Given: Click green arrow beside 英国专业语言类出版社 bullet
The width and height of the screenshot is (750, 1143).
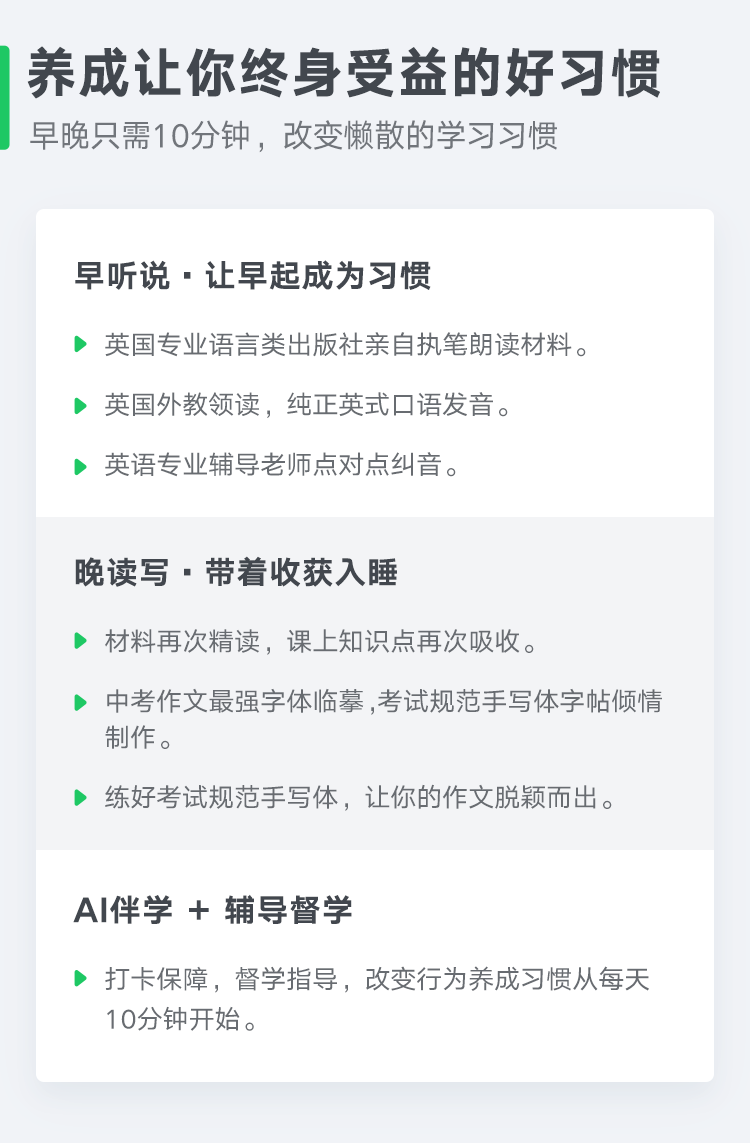Looking at the screenshot, I should point(81,344).
